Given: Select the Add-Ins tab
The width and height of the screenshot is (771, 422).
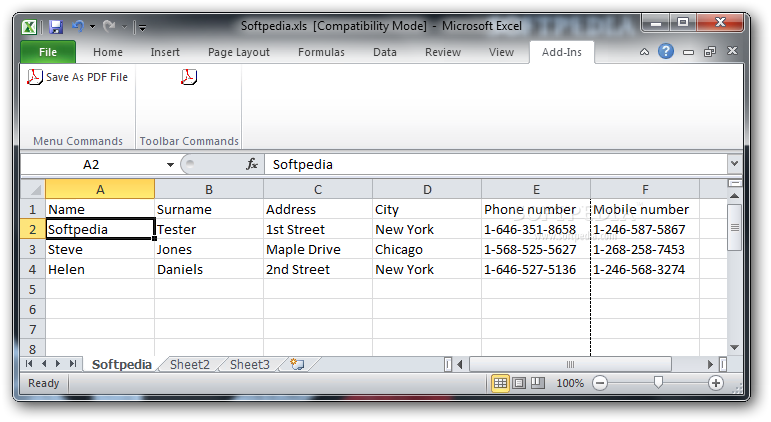Looking at the screenshot, I should point(562,52).
